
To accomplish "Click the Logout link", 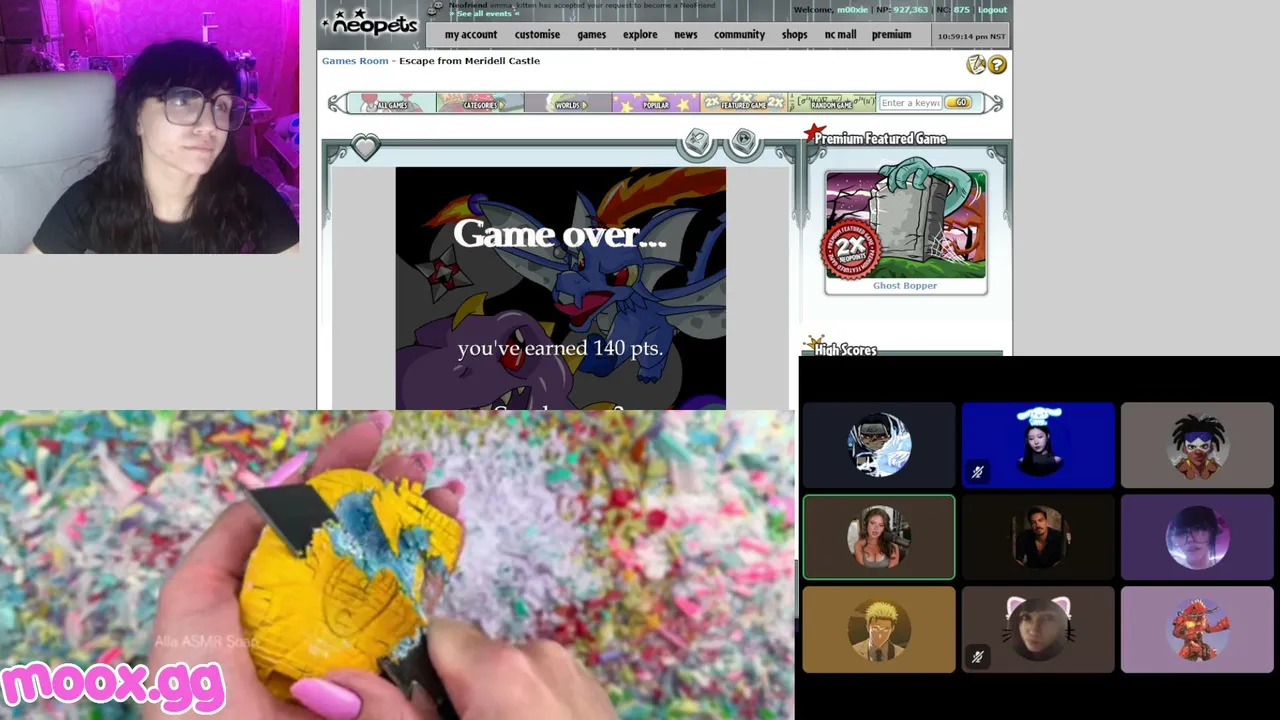I will pyautogui.click(x=992, y=10).
